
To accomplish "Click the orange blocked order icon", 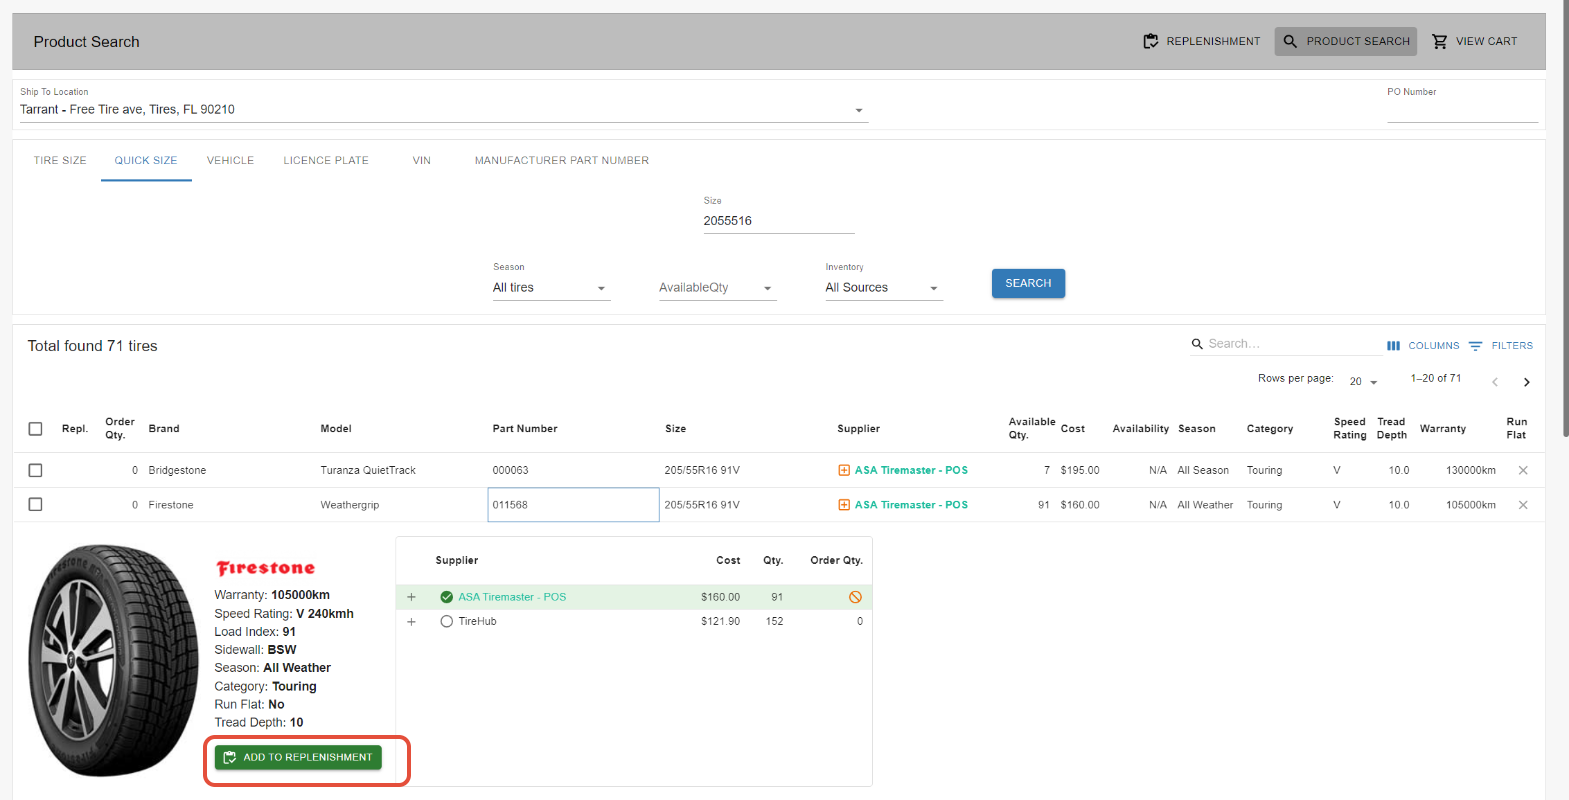I will (855, 597).
